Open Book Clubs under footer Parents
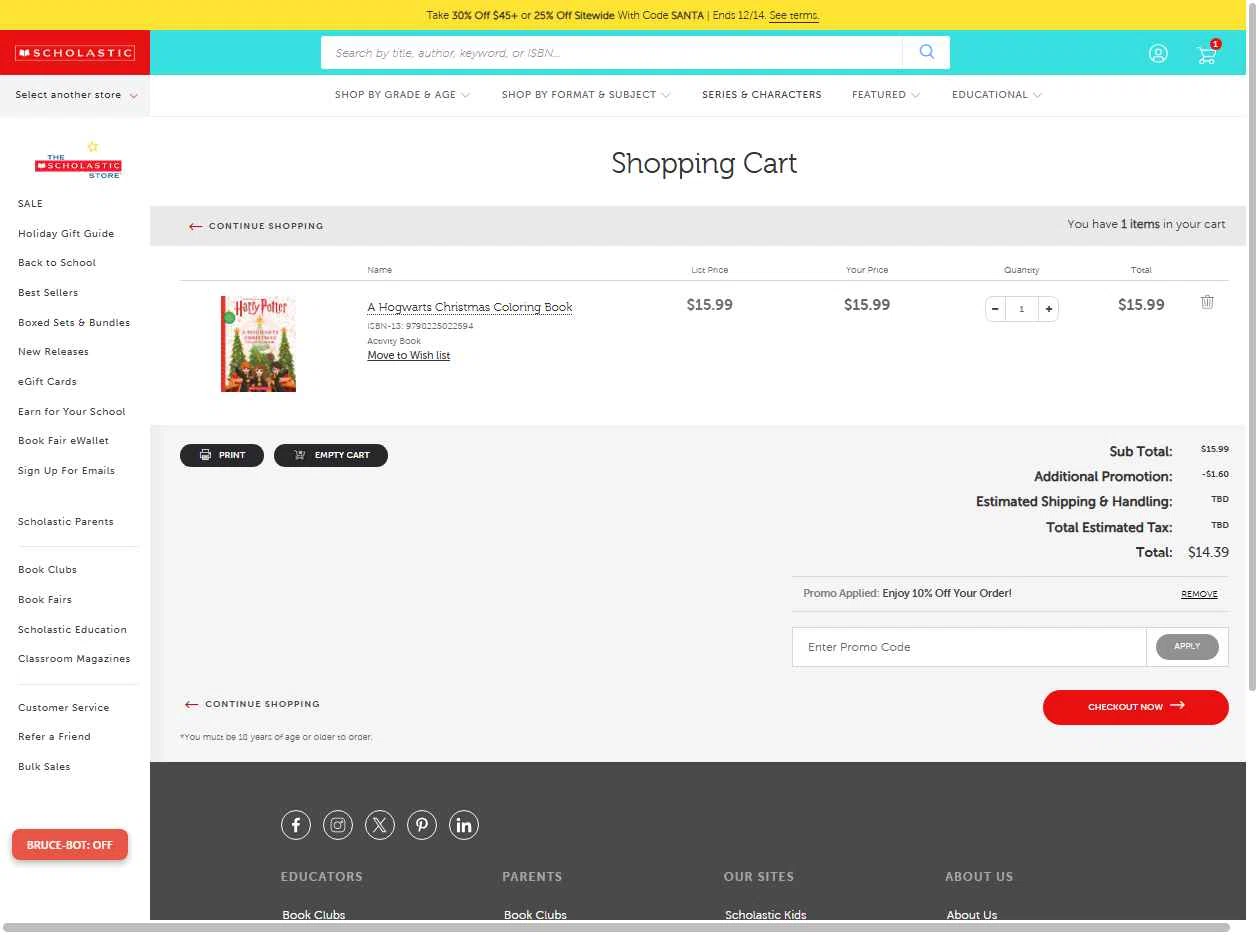Screen dimensions: 1259x935 coord(535,914)
